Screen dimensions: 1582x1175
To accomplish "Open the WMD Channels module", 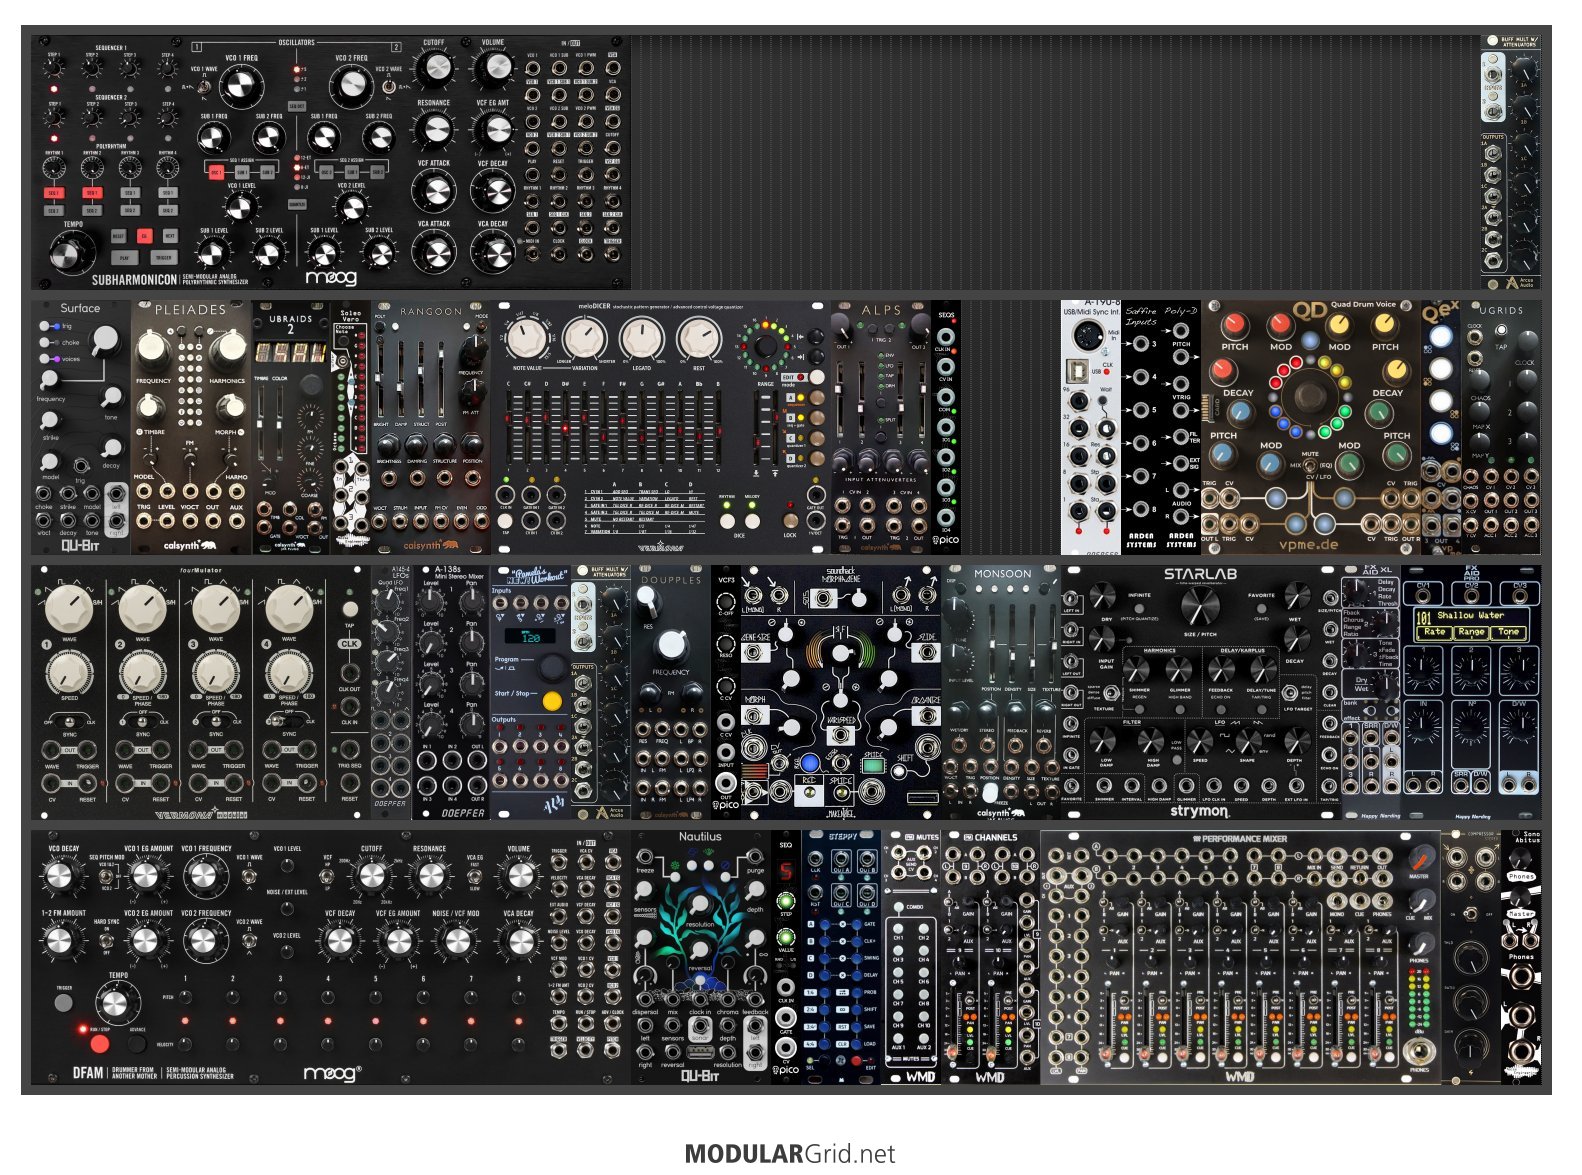I will [x=991, y=958].
